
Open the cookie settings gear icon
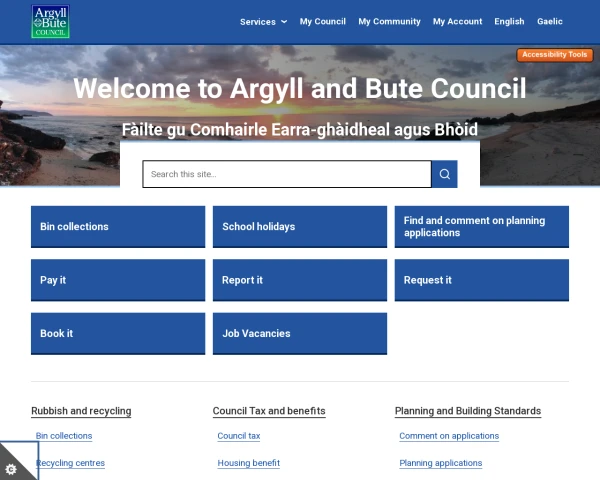(x=11, y=469)
